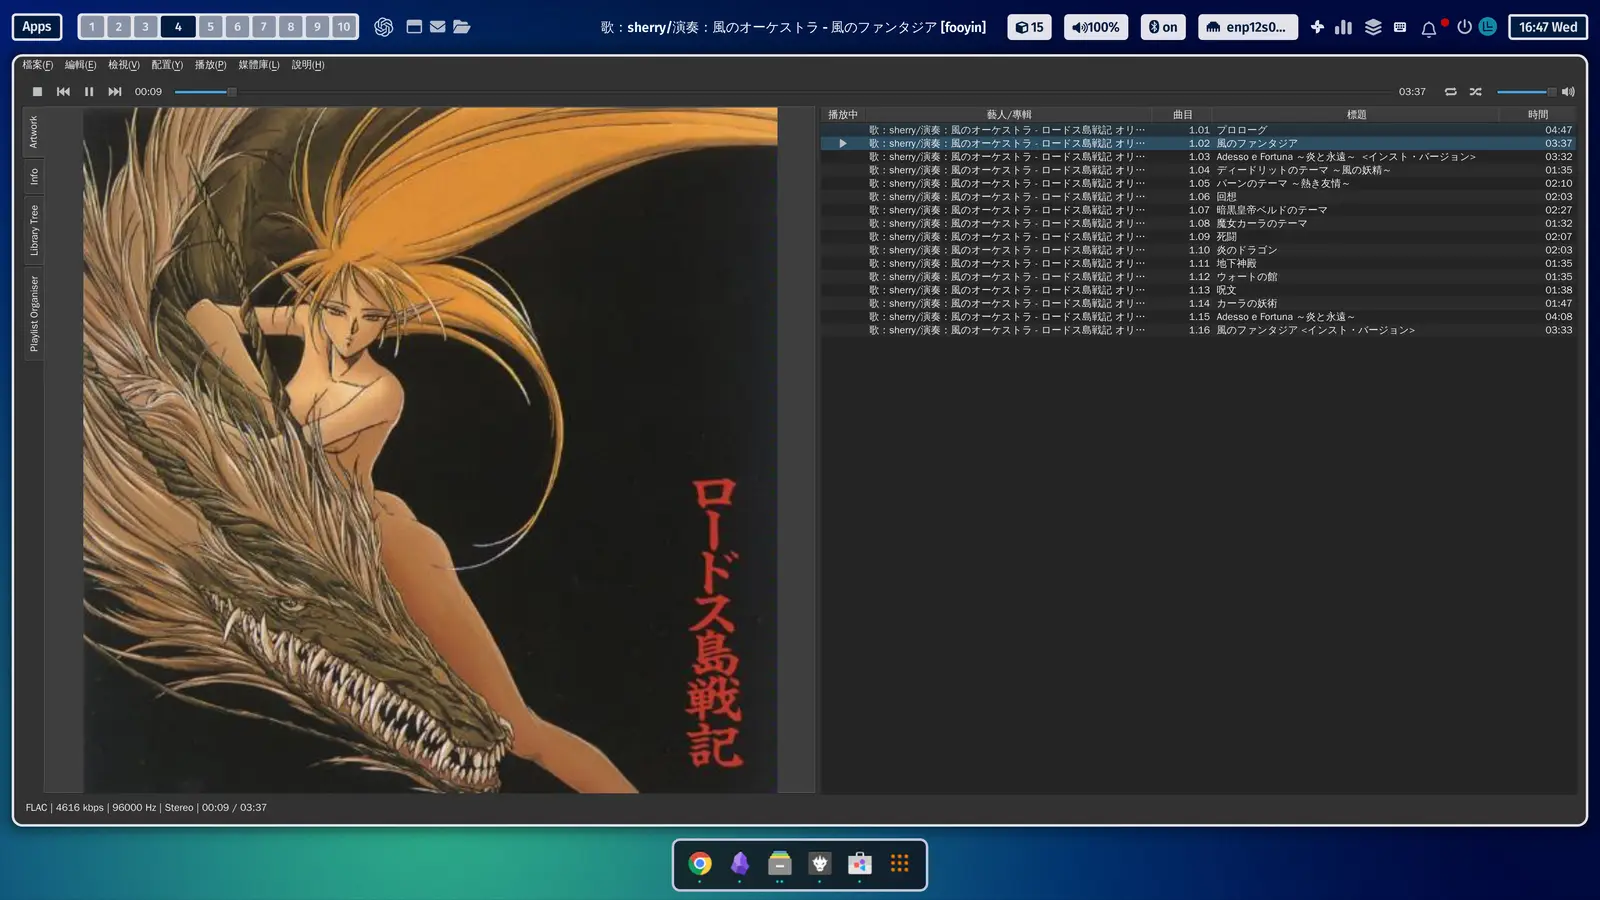Open the 編輯(E) menu
This screenshot has height=900, width=1600.
point(81,65)
